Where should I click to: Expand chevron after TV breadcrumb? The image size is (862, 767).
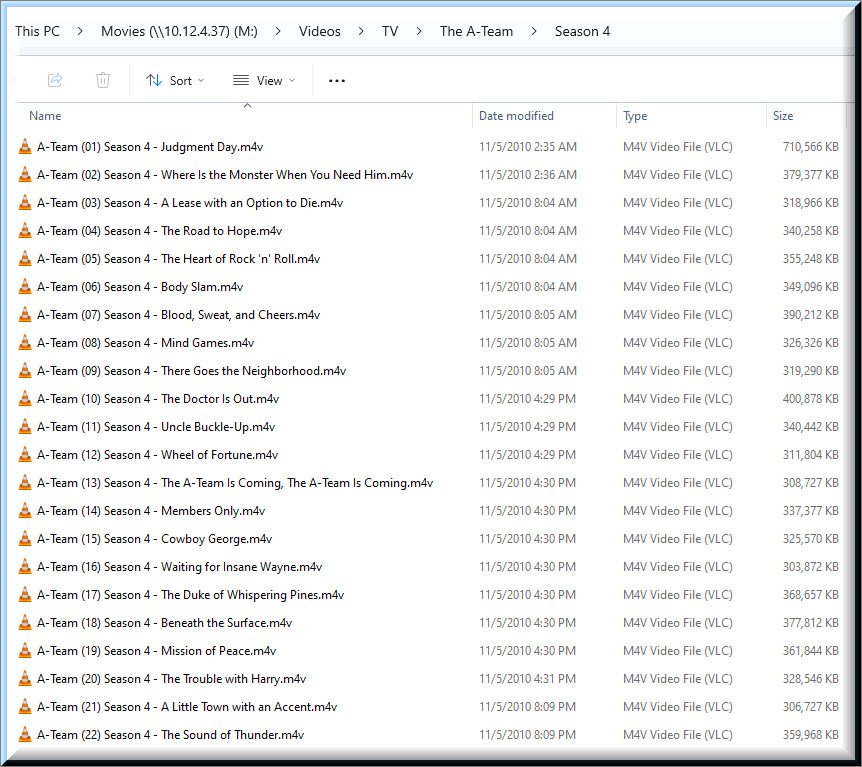click(x=419, y=31)
